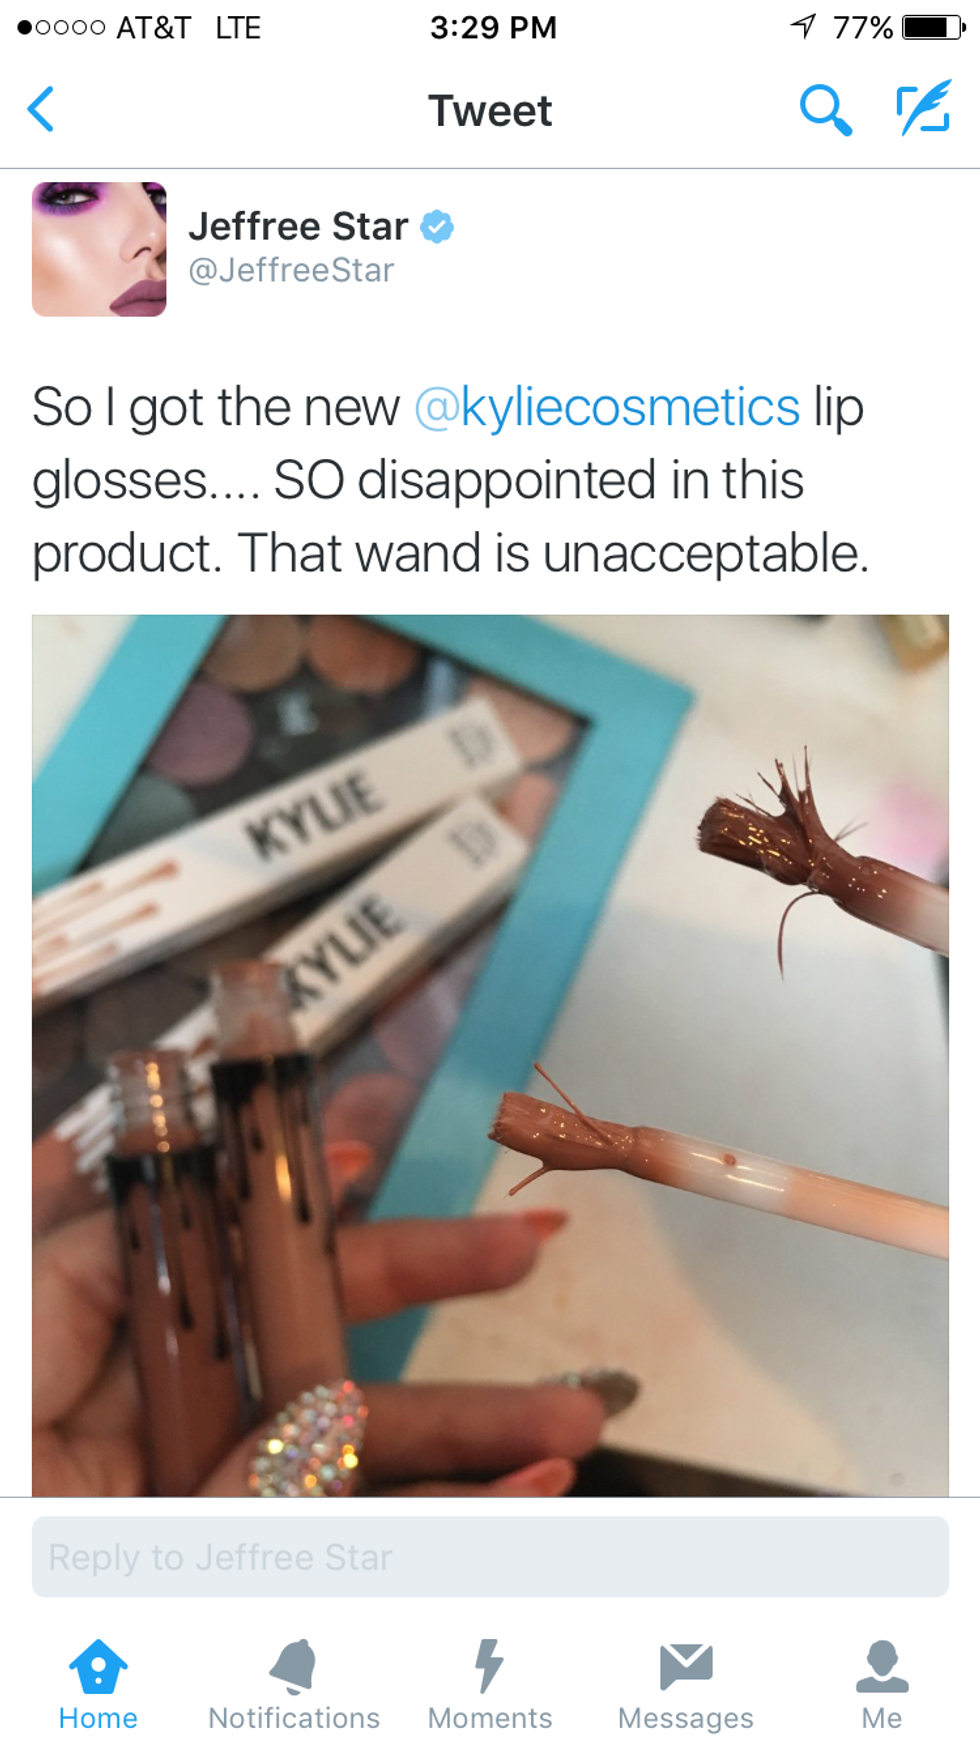Tap the Tweet title in header
Image resolution: width=980 pixels, height=1743 pixels.
click(x=490, y=110)
